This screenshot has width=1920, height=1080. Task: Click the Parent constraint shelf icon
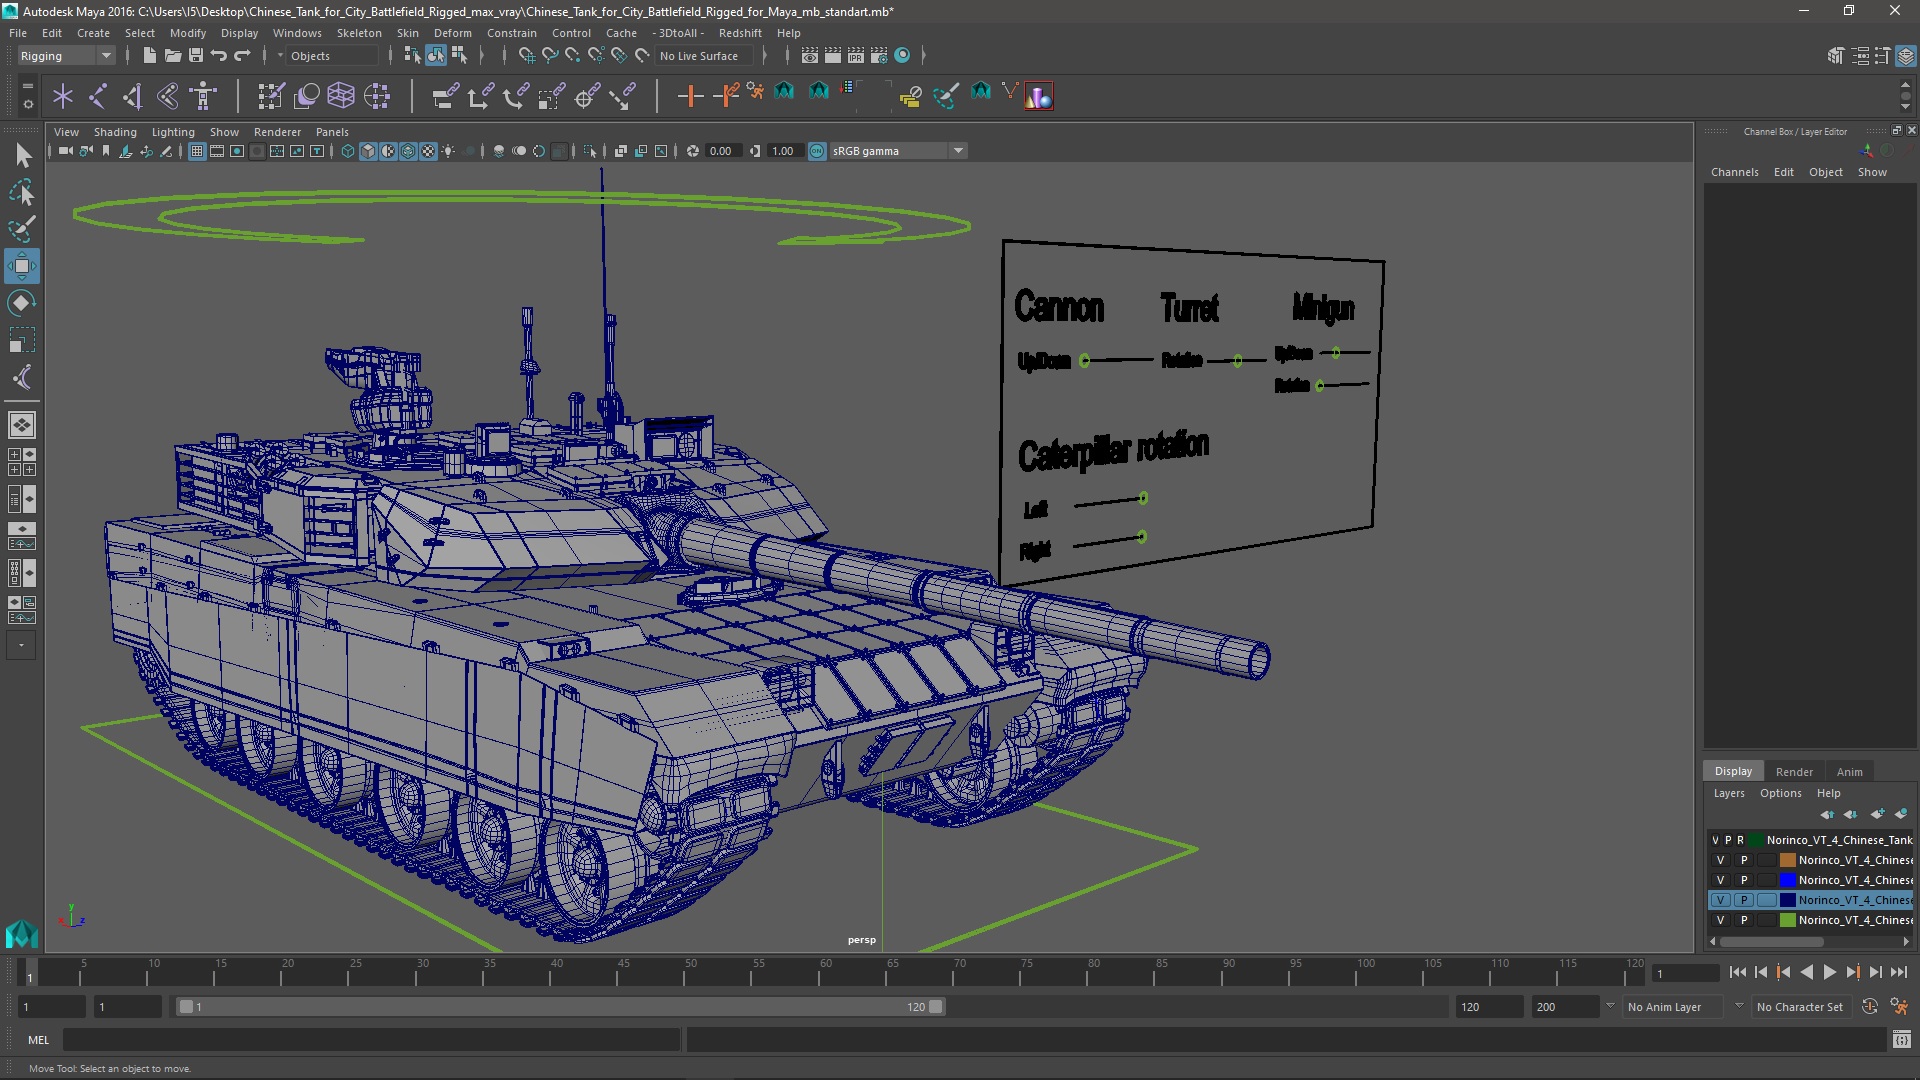445,96
